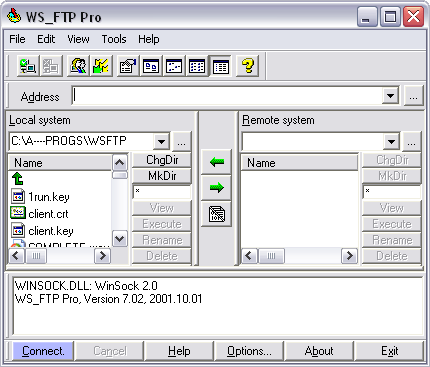The image size is (430, 367).
Task: Click the green left transfer arrow
Action: (217, 162)
